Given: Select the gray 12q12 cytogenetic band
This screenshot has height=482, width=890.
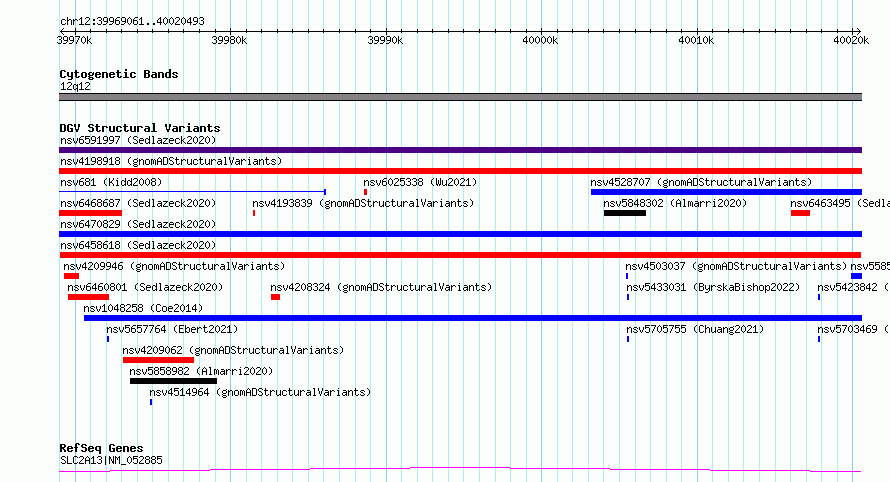Looking at the screenshot, I should point(460,97).
